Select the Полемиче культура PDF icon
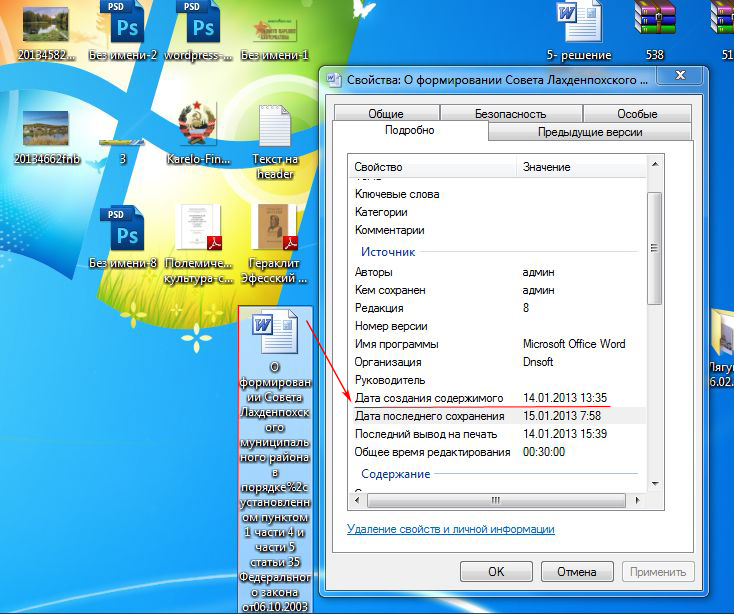This screenshot has height=614, width=734. tap(198, 228)
